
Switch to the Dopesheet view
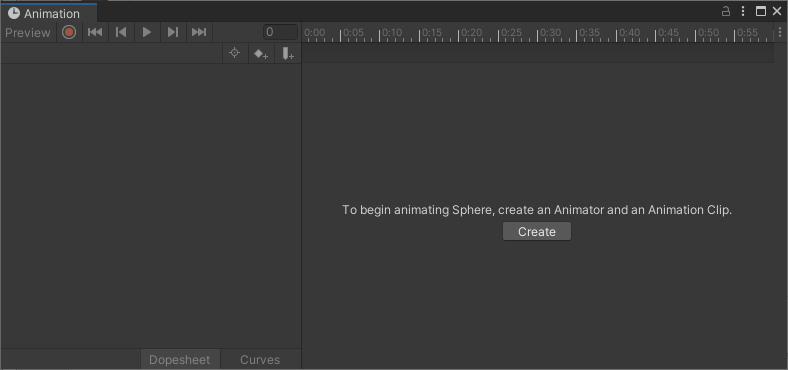pos(180,359)
